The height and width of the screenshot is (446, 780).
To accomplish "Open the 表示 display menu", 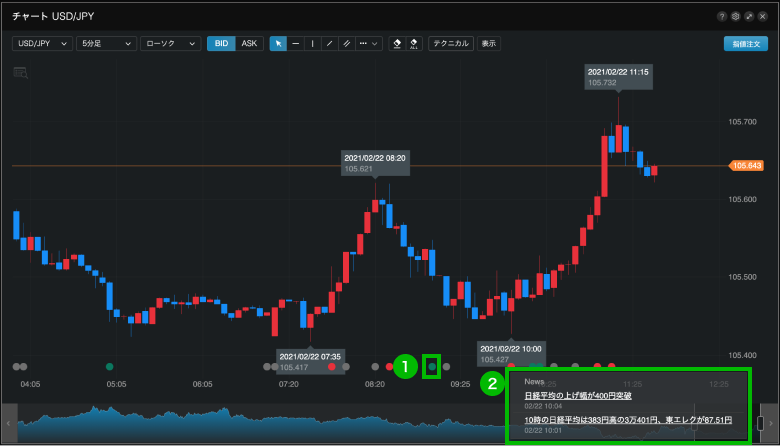I will click(488, 44).
